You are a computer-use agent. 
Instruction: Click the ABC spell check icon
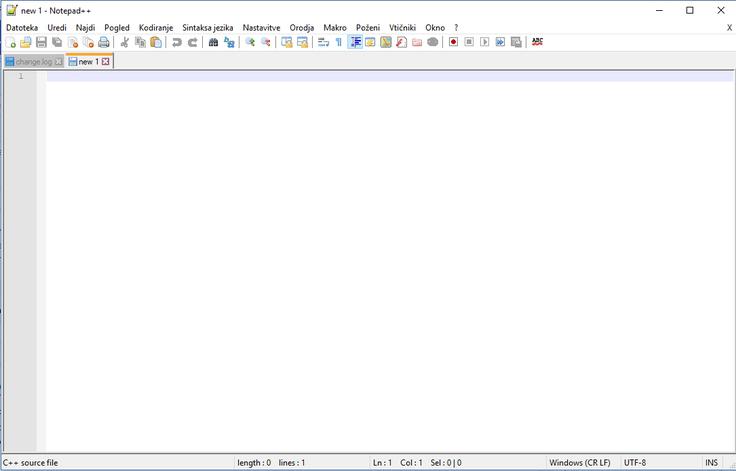pyautogui.click(x=537, y=42)
